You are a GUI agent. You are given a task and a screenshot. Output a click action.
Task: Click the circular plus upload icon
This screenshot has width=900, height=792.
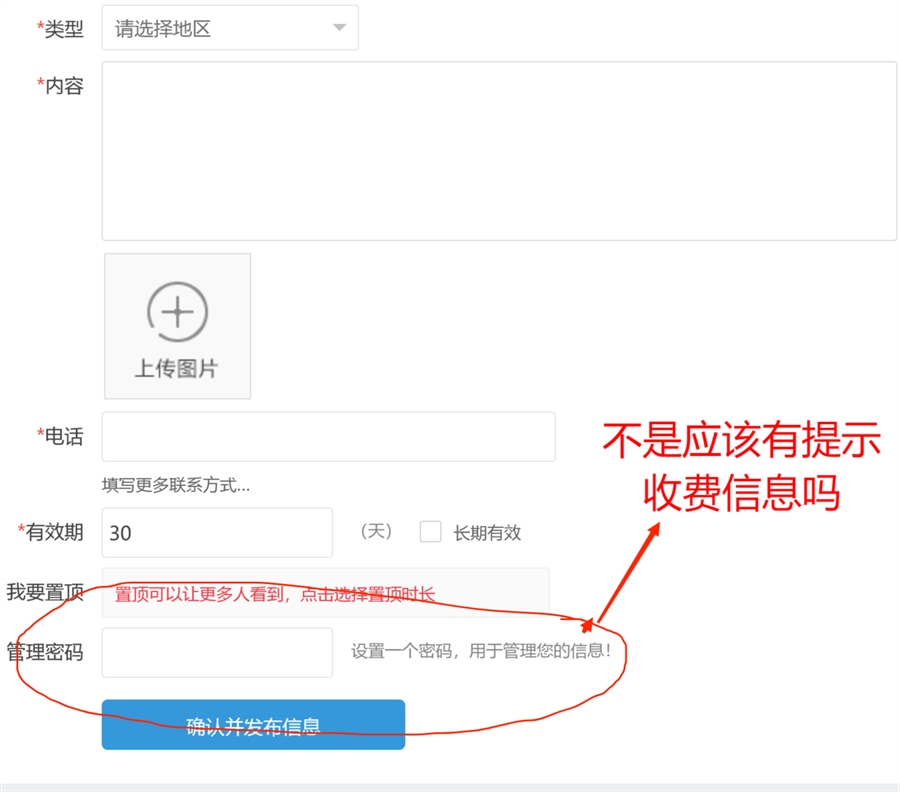[x=177, y=312]
